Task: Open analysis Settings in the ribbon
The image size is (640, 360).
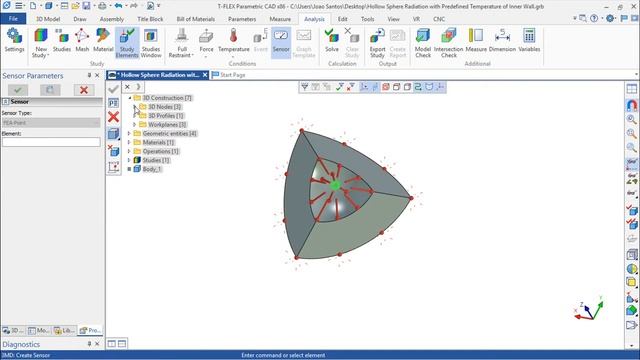Action: [14, 41]
